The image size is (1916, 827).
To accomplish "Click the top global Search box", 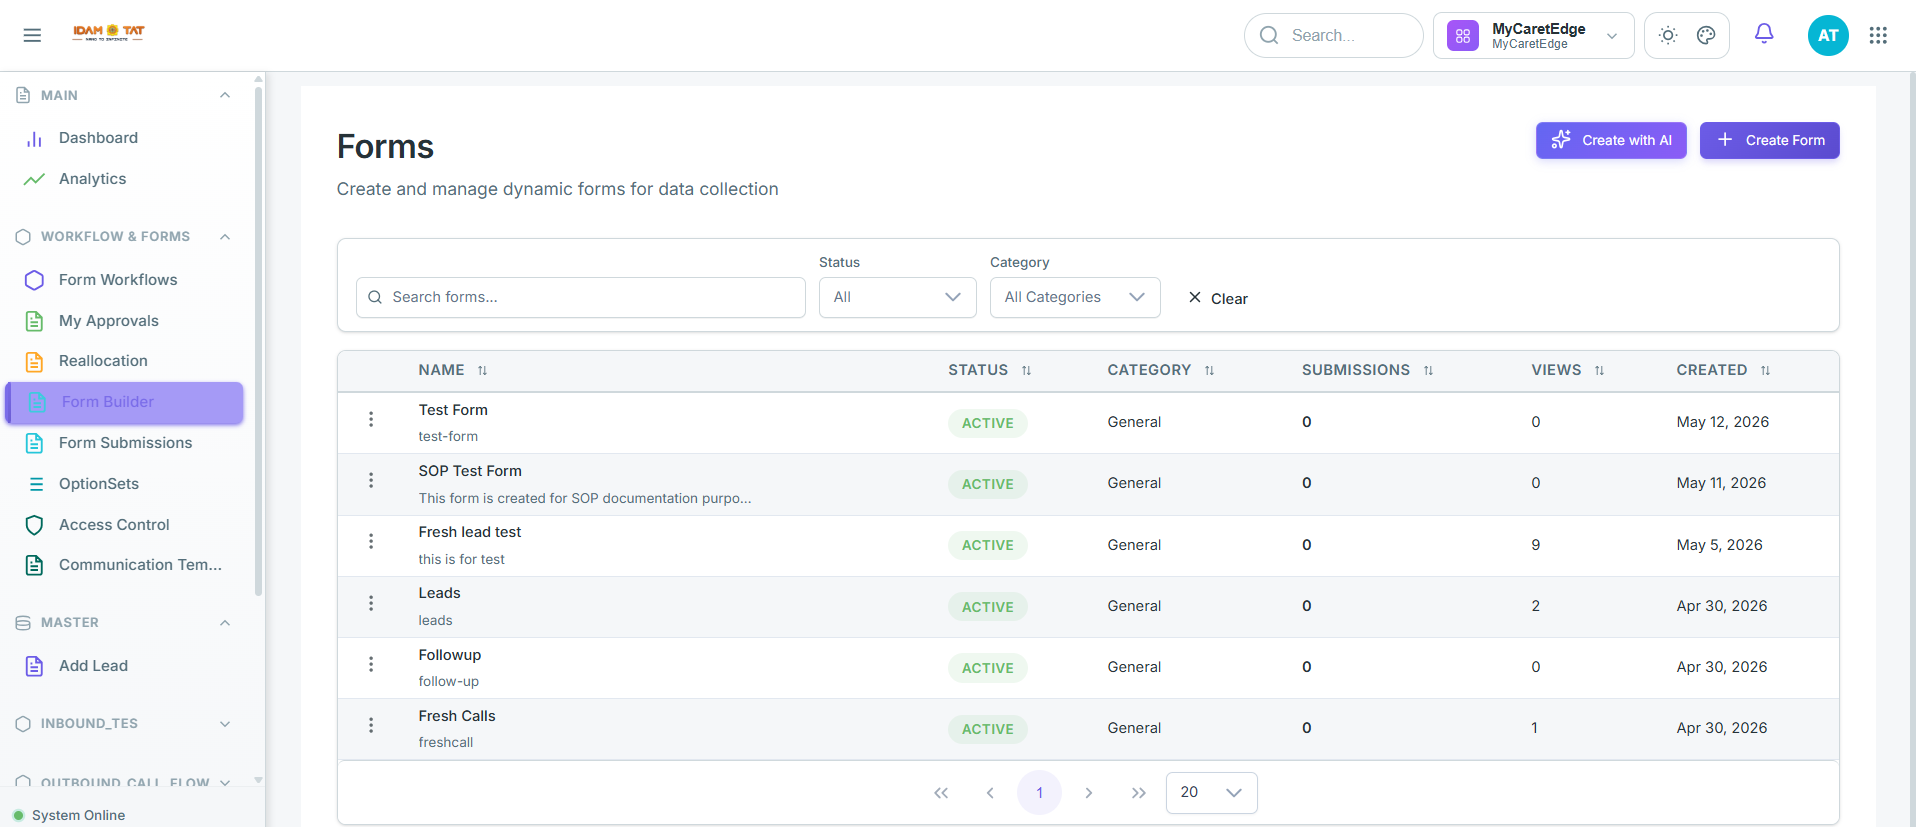I will tap(1333, 35).
